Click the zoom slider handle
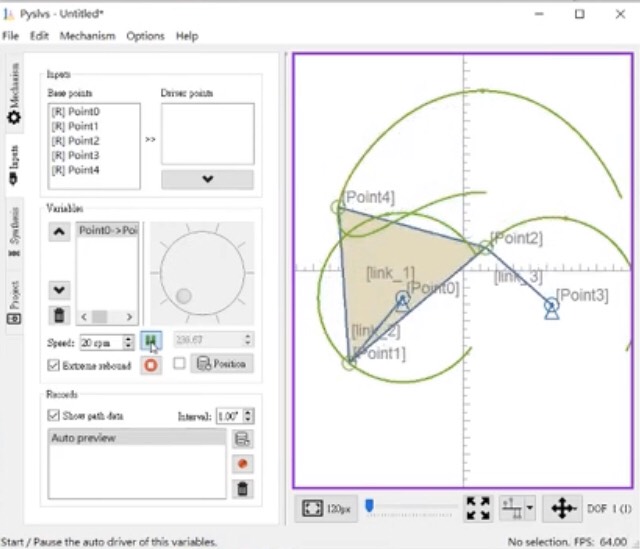This screenshot has height=549, width=640. tap(369, 507)
